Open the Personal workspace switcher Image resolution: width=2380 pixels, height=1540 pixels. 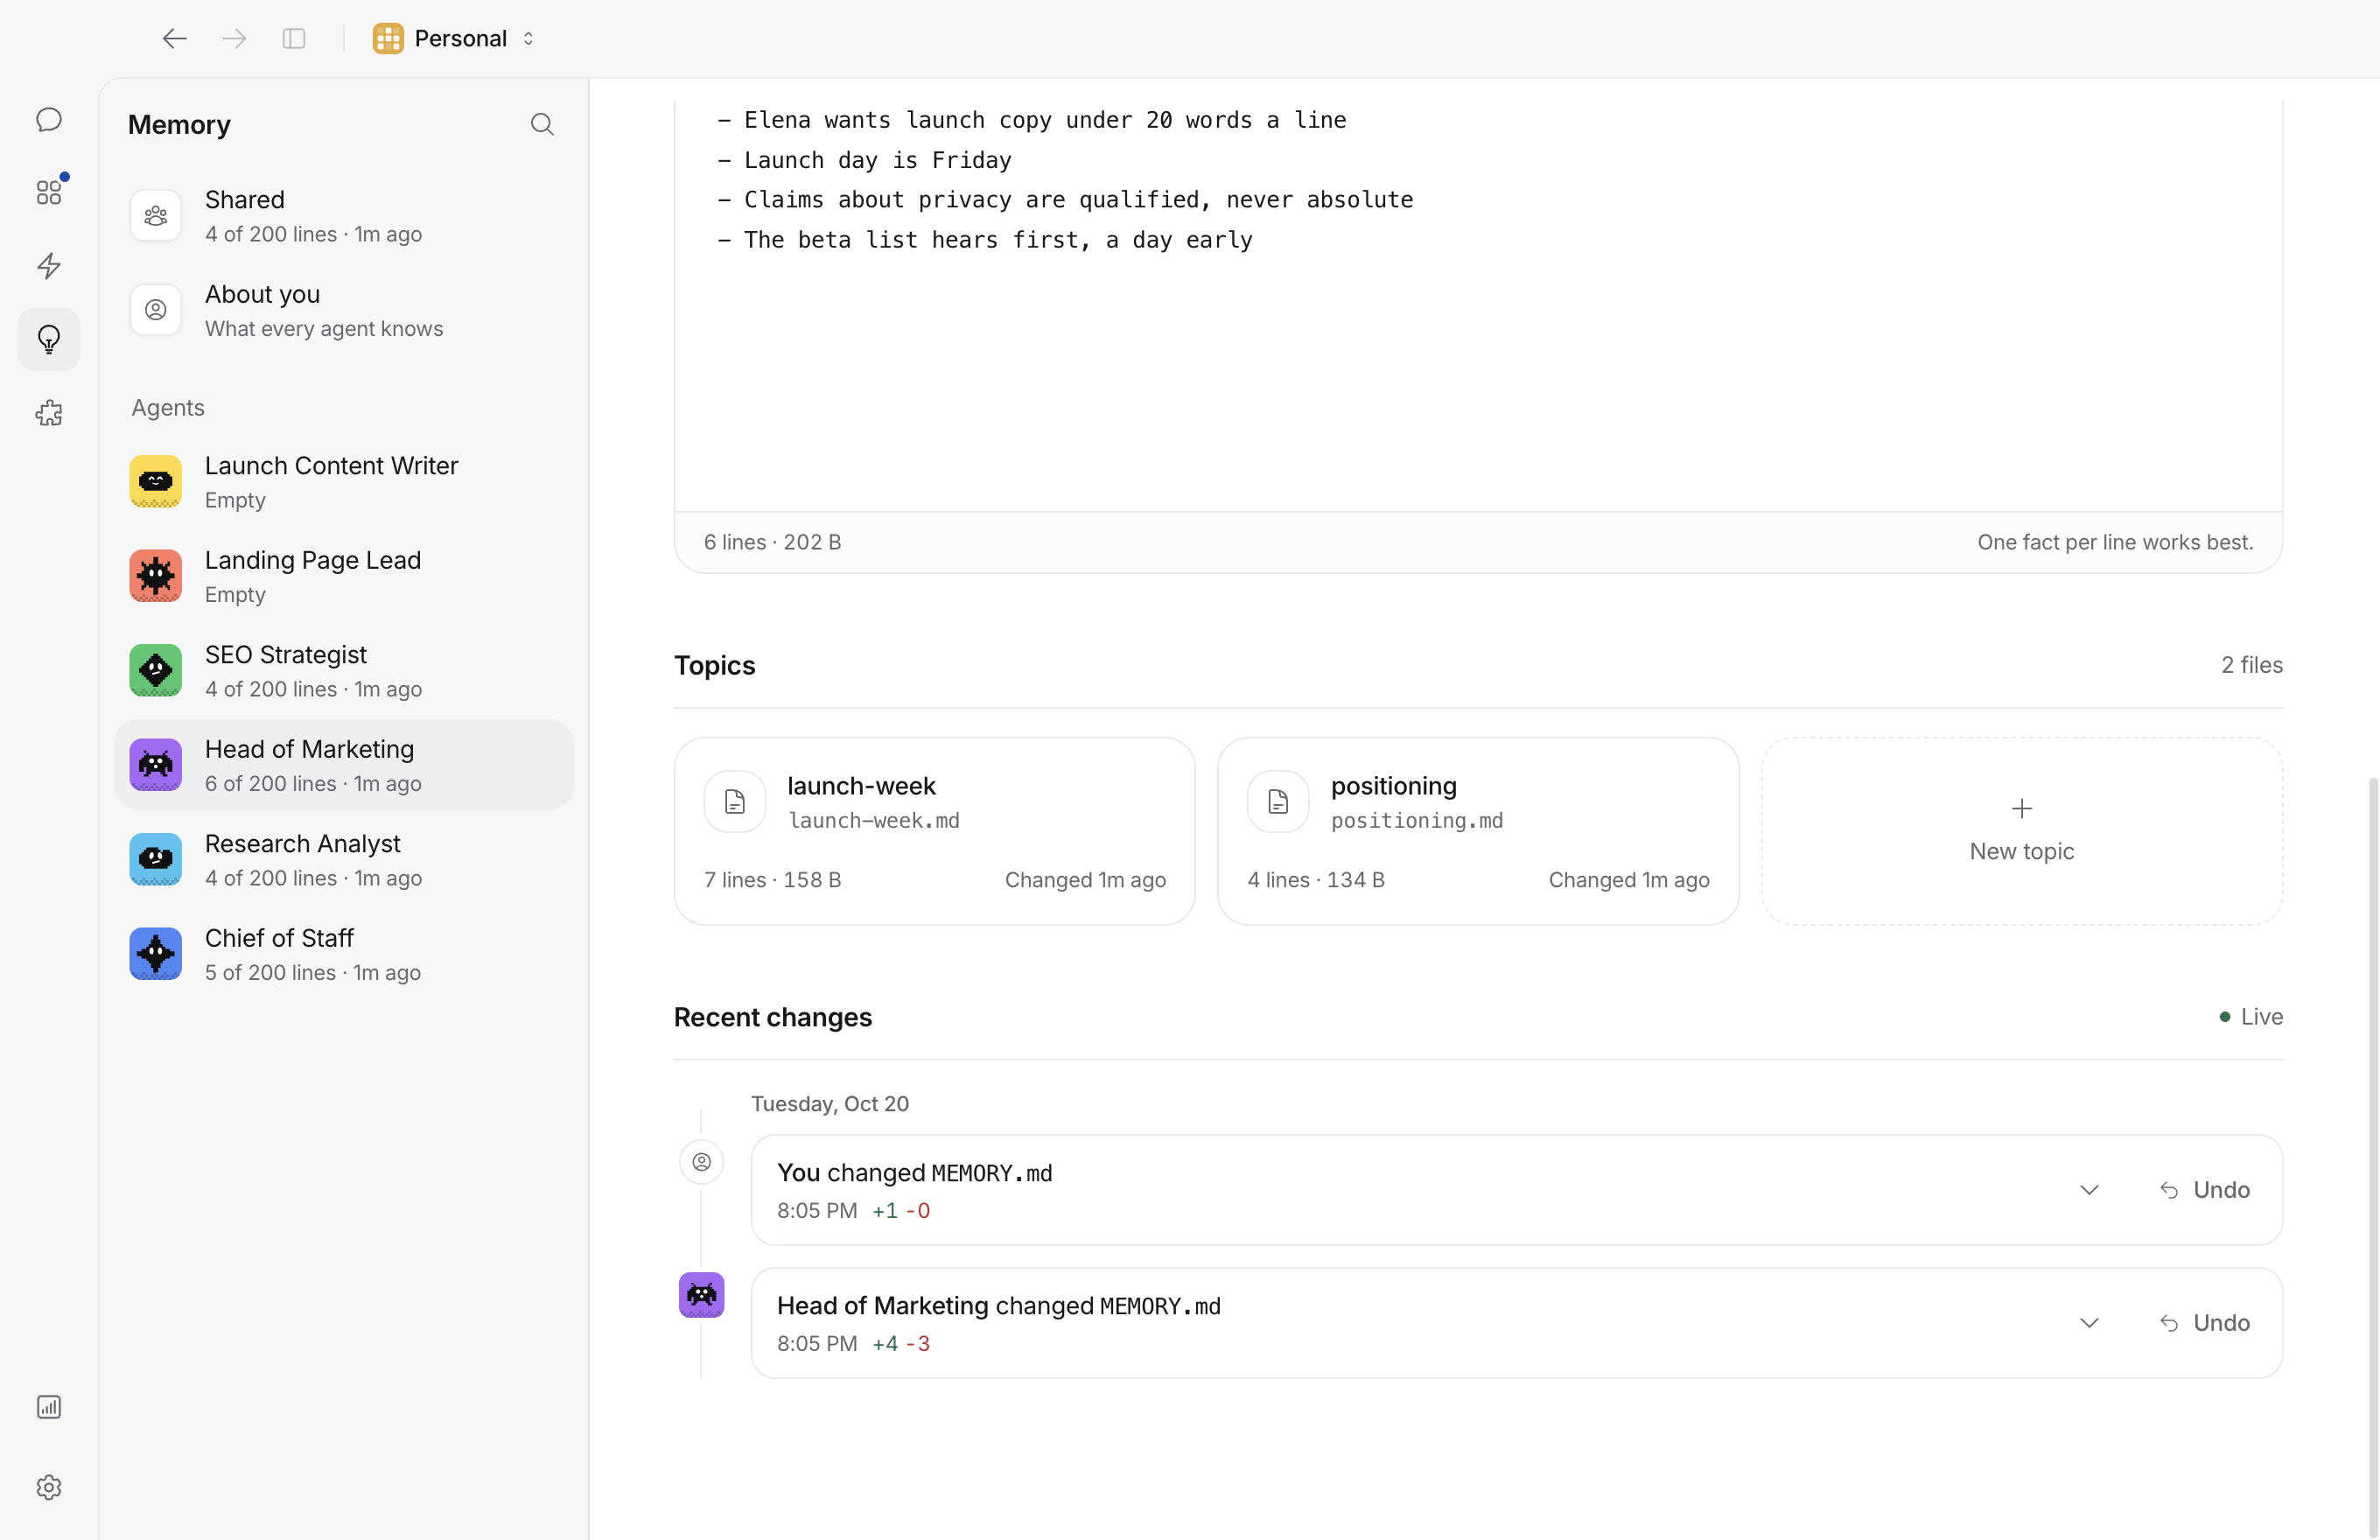coord(455,38)
